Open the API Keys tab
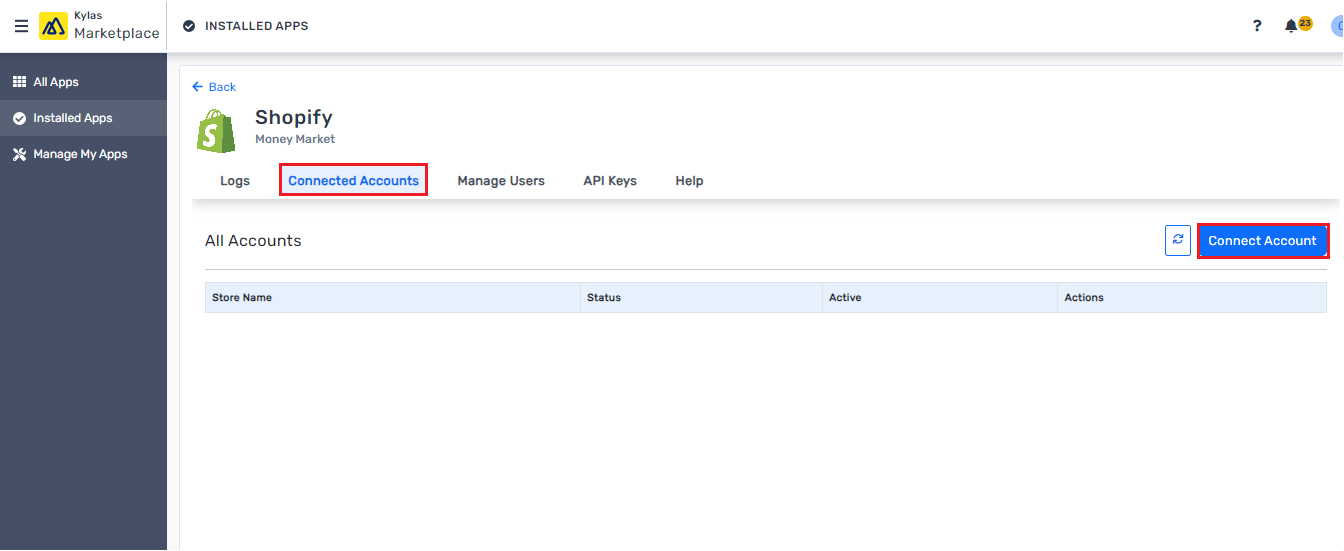This screenshot has width=1344, height=551. 610,181
